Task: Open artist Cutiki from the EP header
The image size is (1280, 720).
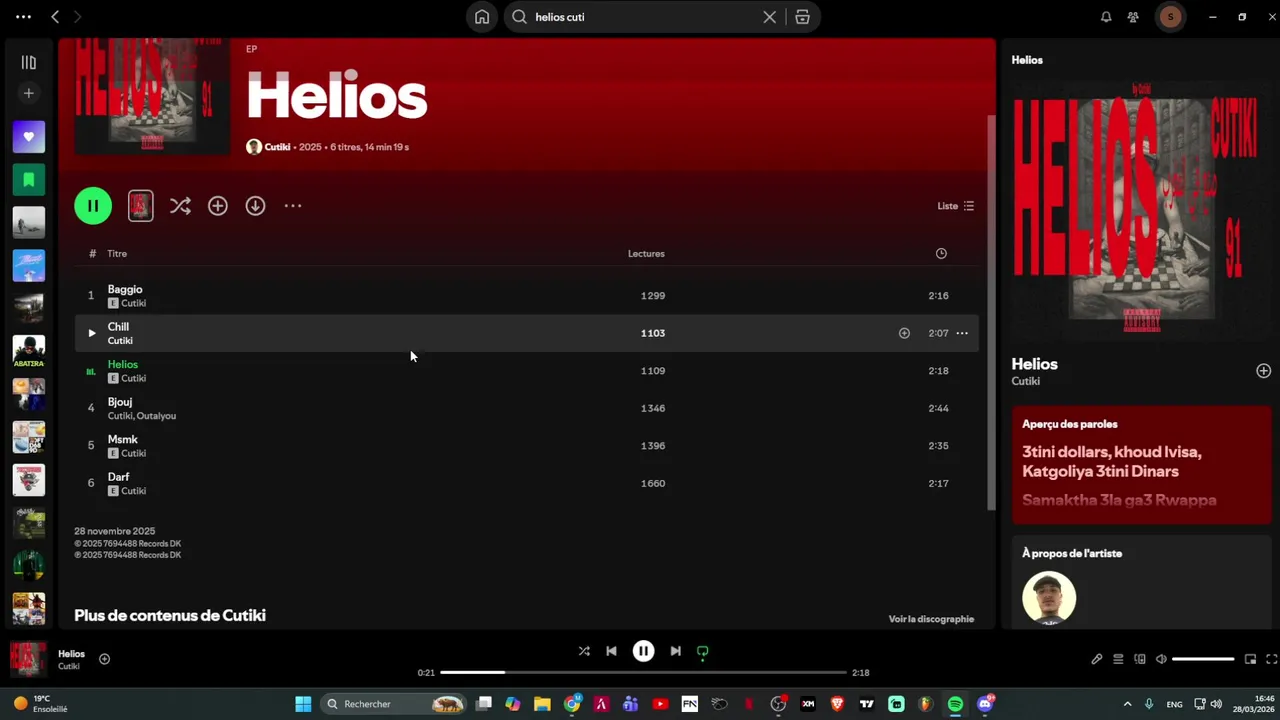Action: [277, 147]
